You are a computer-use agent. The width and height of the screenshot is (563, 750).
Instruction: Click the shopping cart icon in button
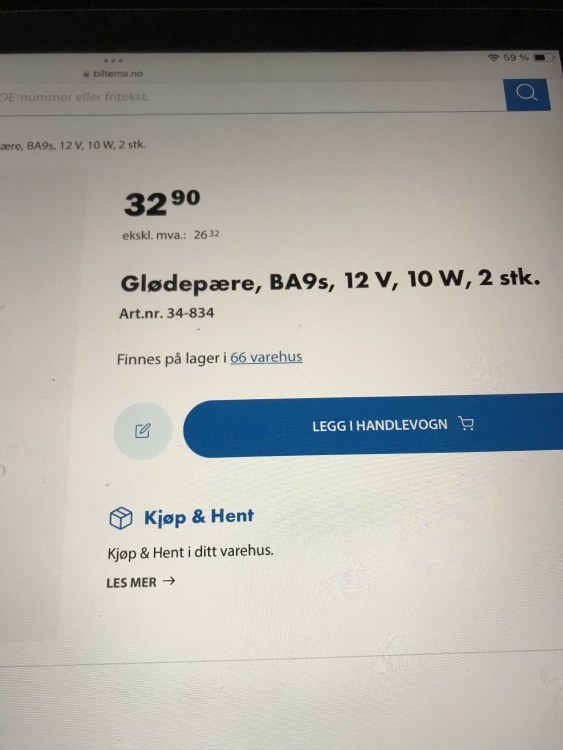[466, 423]
